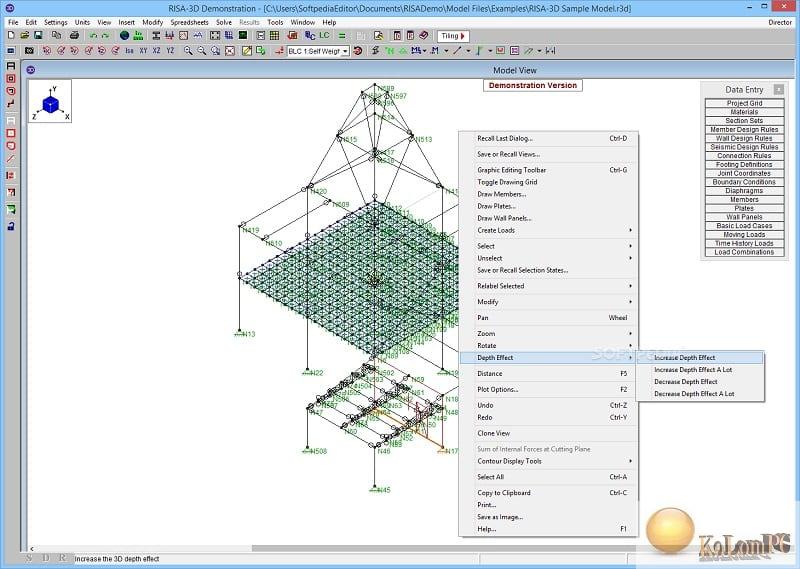Click the full model view icon
Image resolution: width=800 pixels, height=569 pixels.
coord(230,51)
